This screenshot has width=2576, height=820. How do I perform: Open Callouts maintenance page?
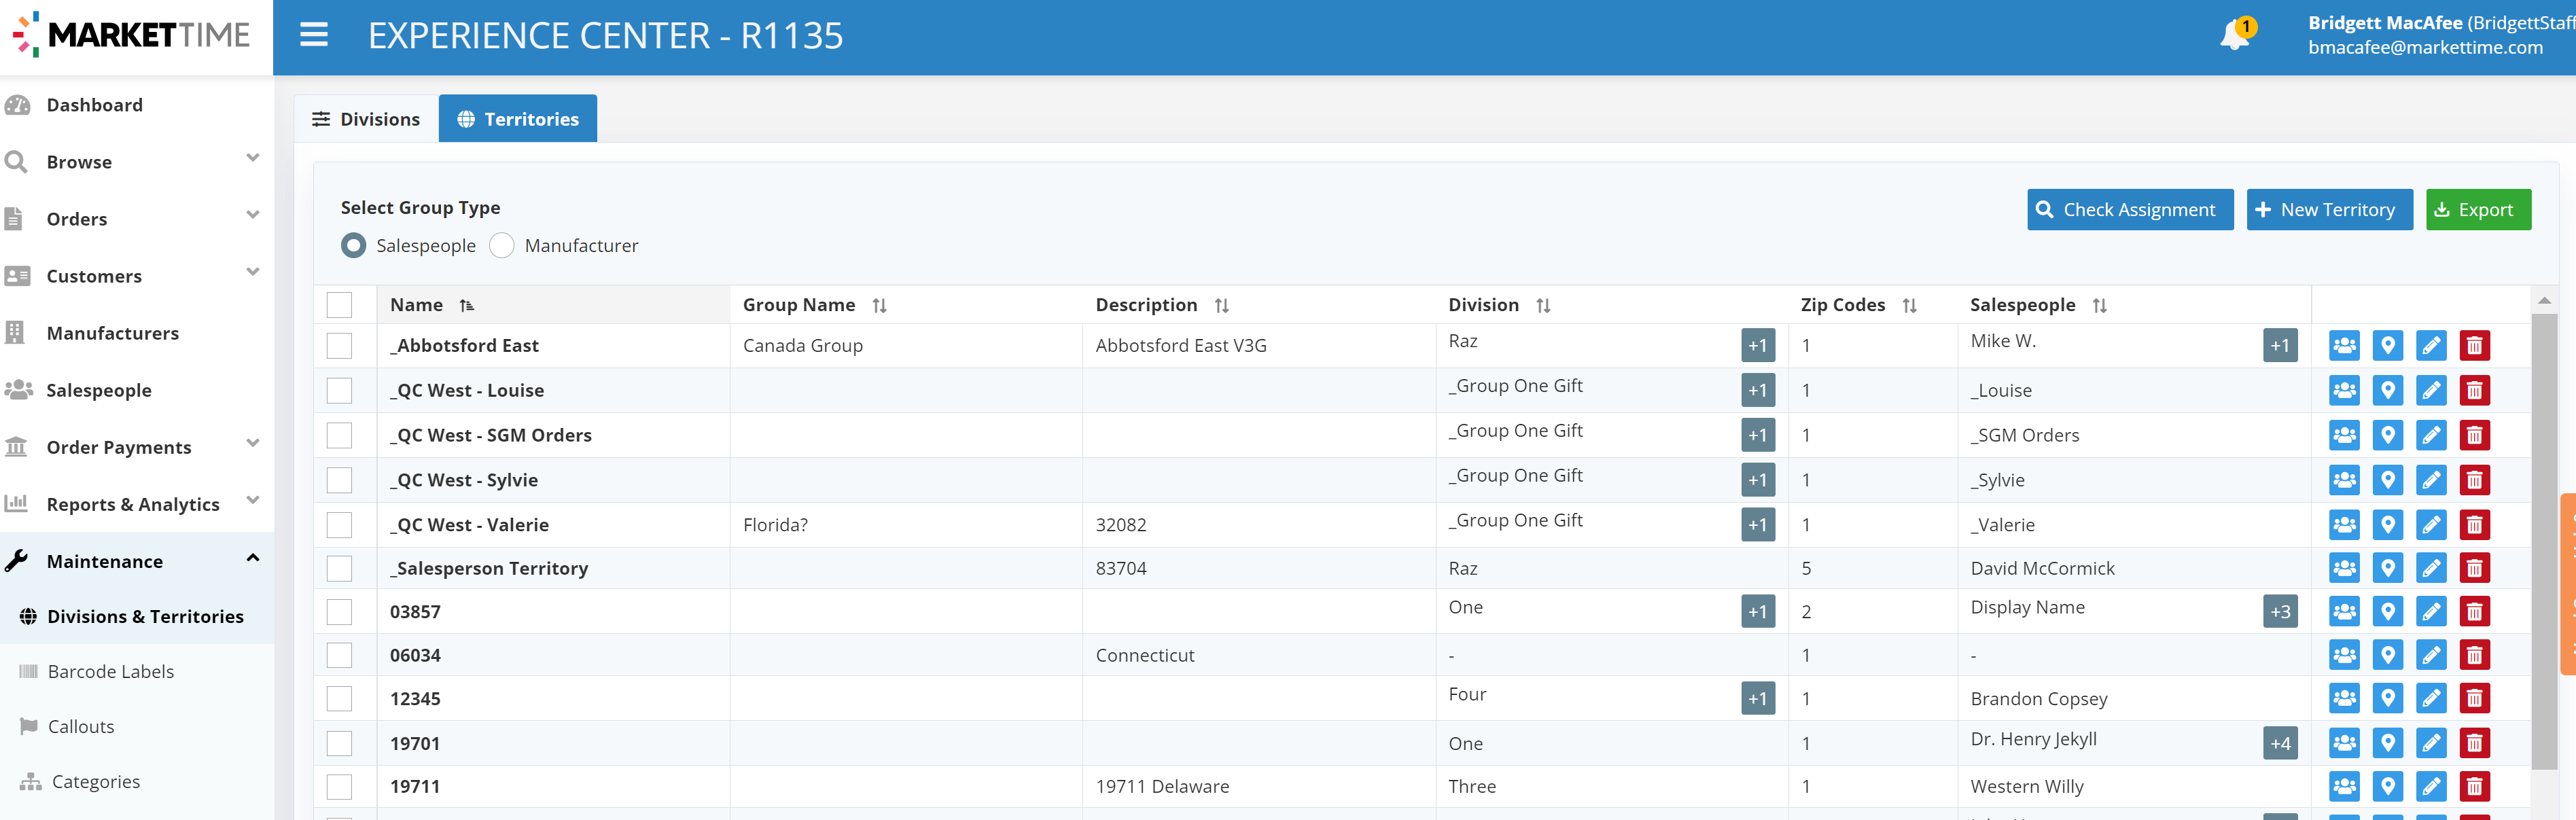click(81, 727)
